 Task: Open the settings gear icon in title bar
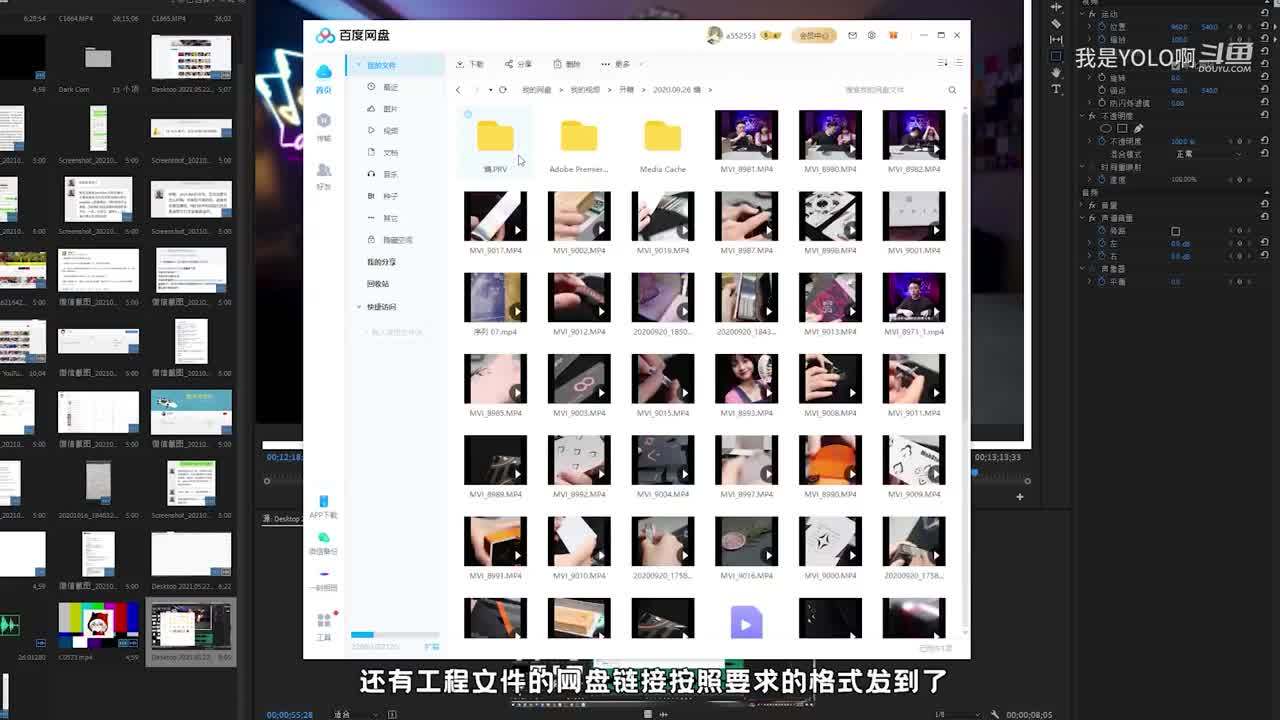click(872, 35)
